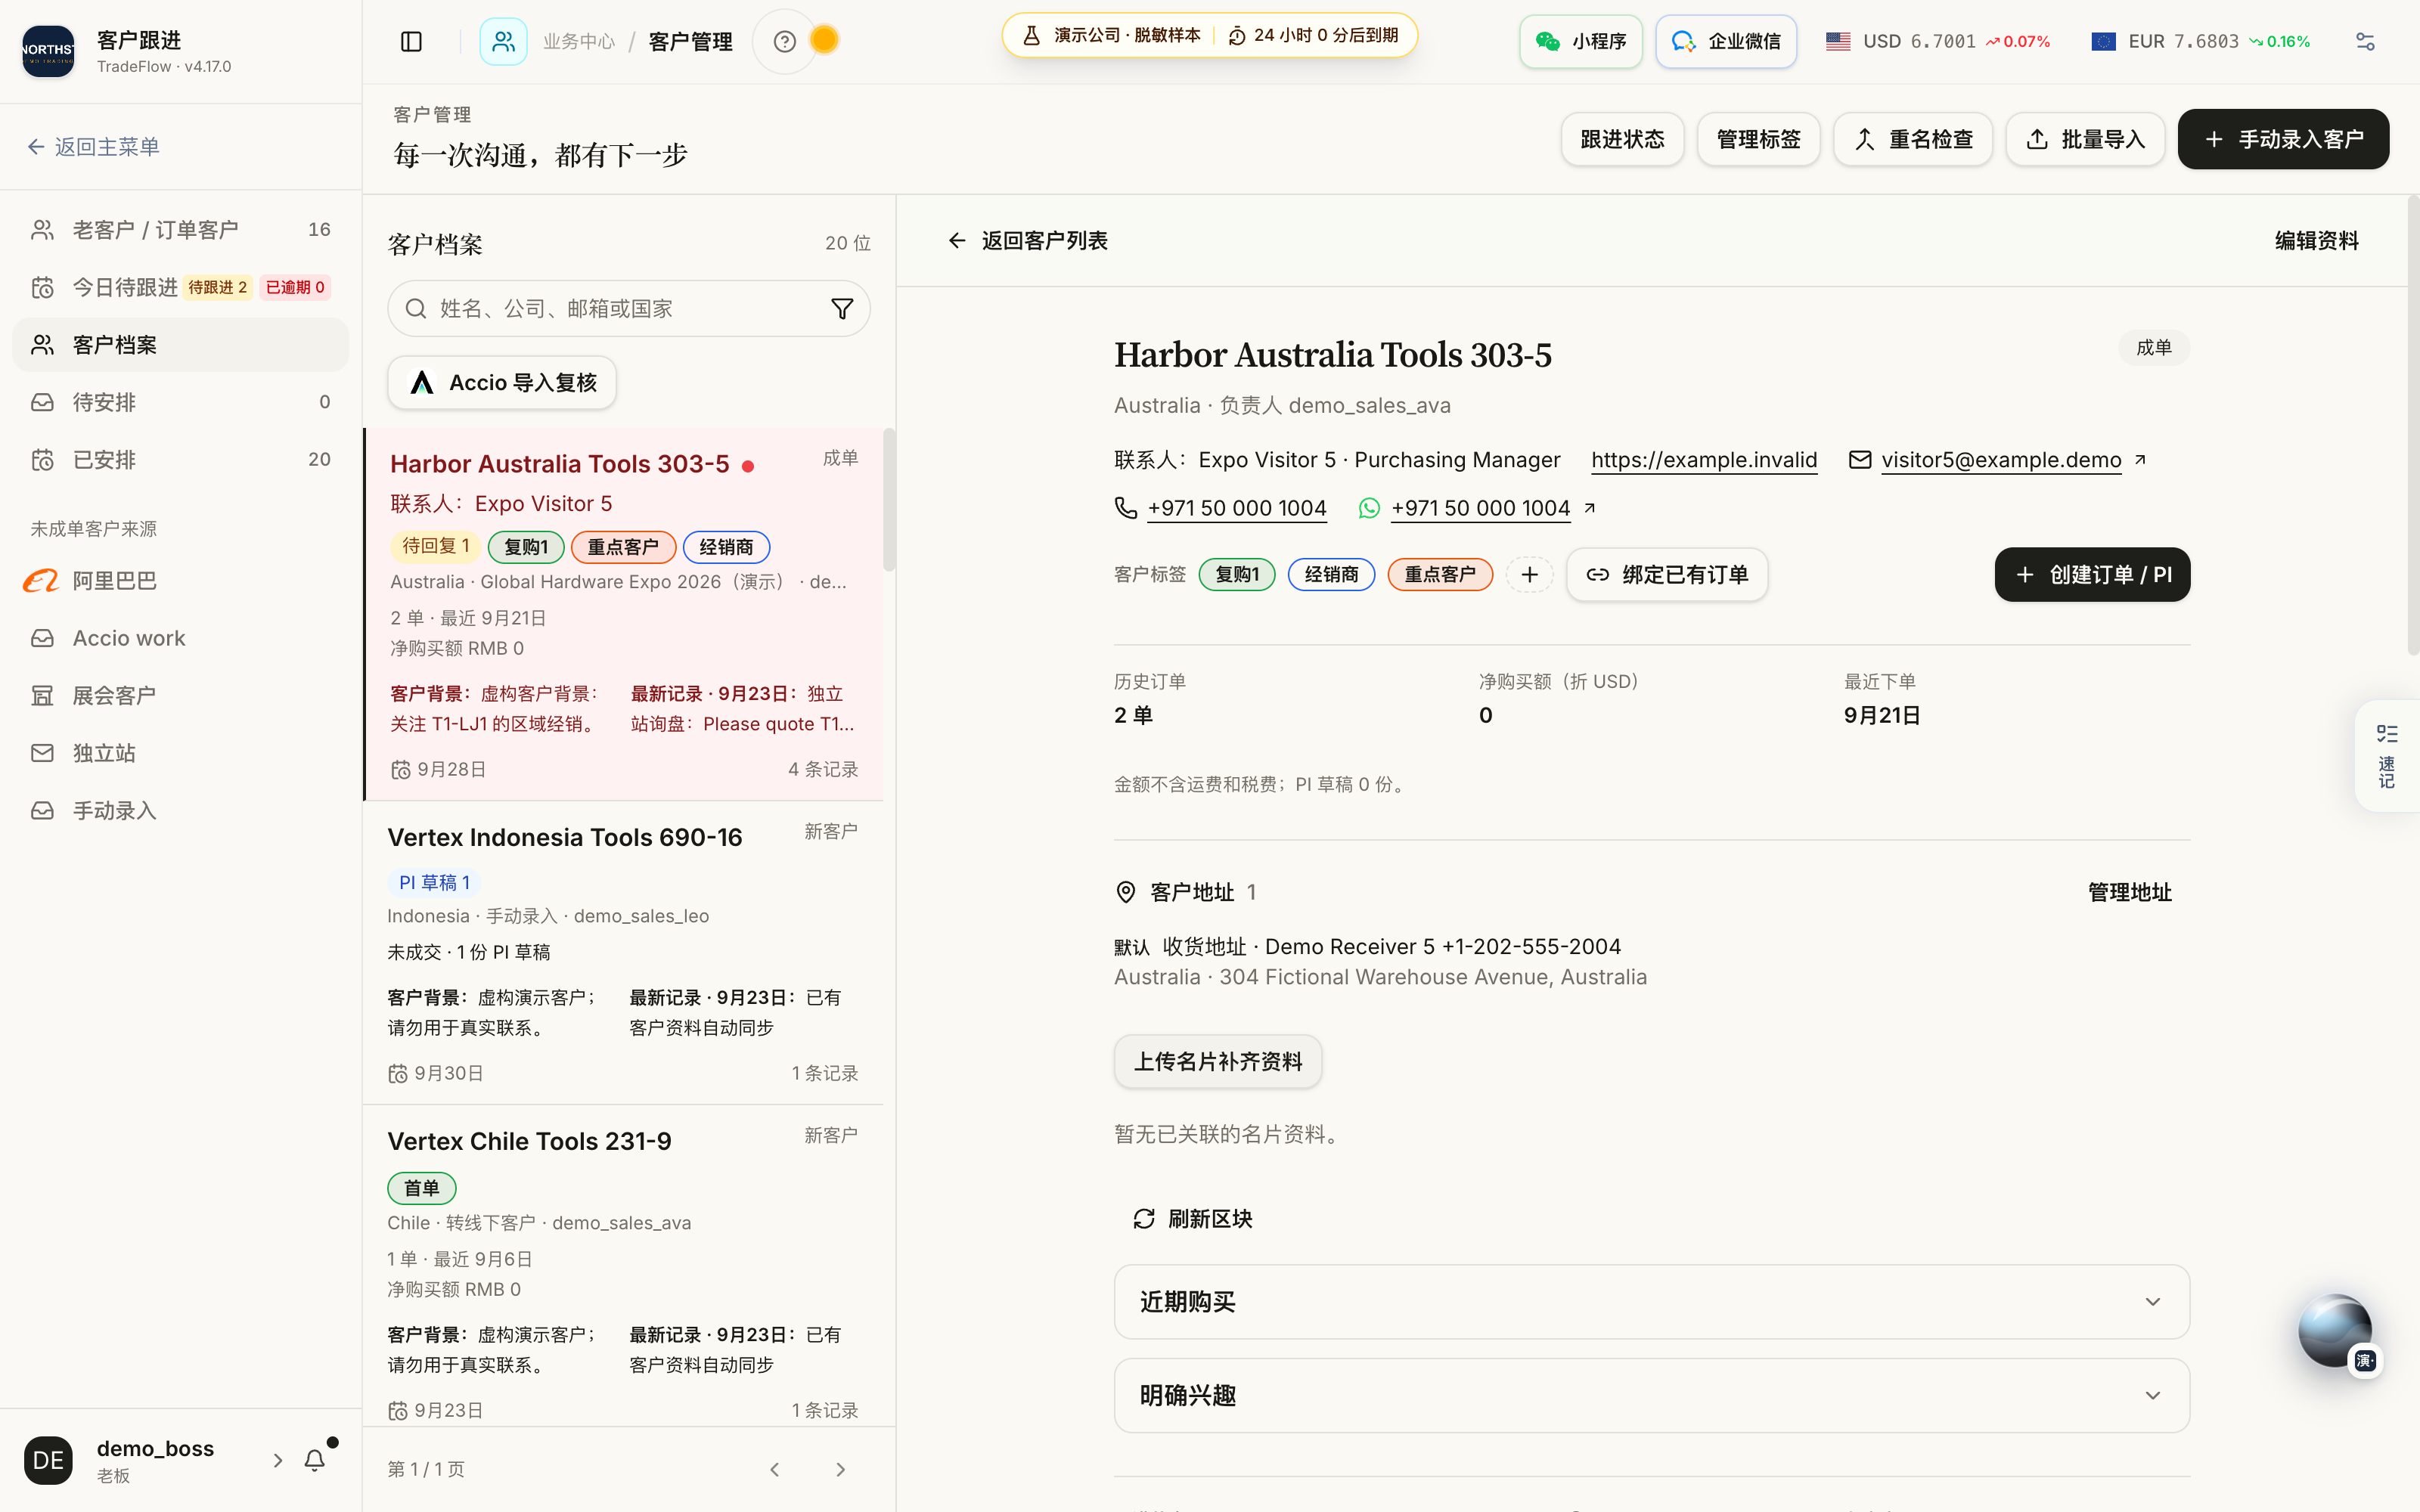
Task: Click 创建订单 / PI button
Action: [x=2092, y=574]
